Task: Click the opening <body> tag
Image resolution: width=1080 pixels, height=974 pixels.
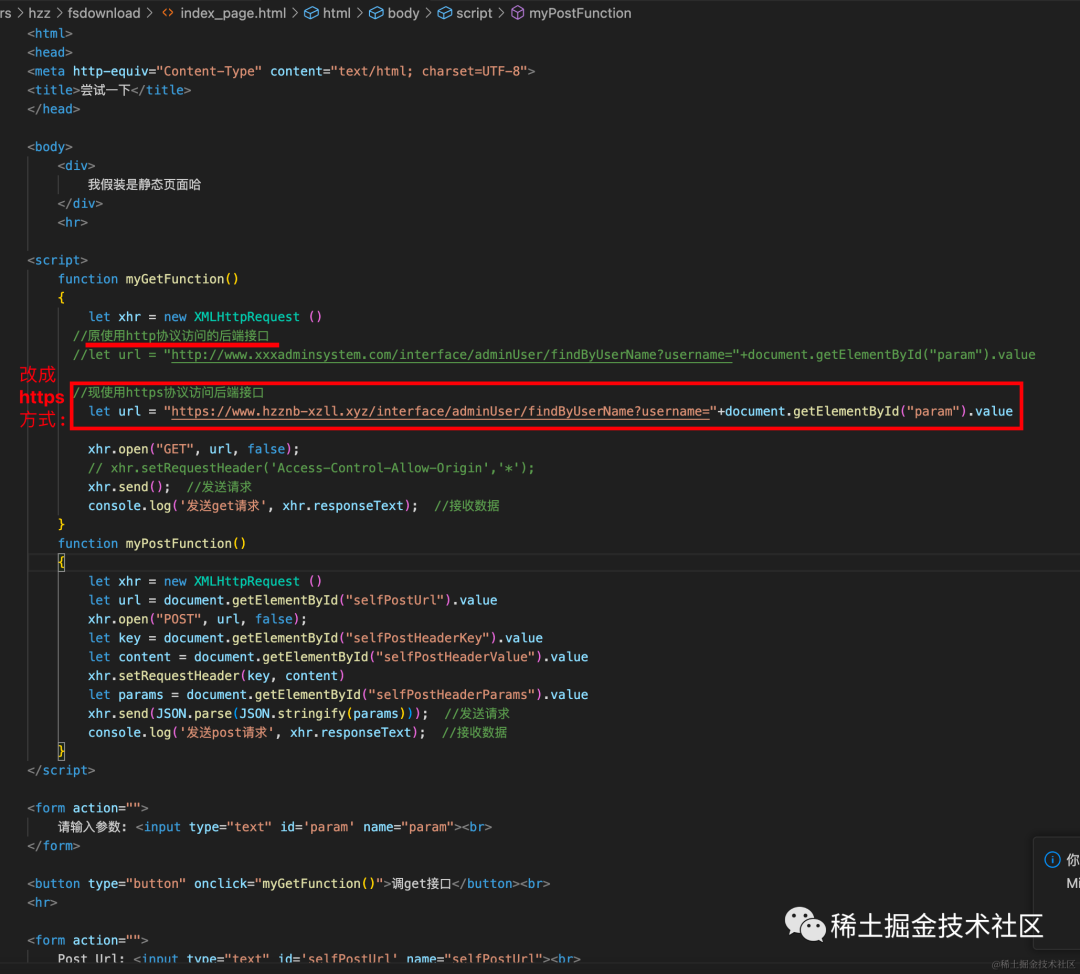Action: [50, 147]
